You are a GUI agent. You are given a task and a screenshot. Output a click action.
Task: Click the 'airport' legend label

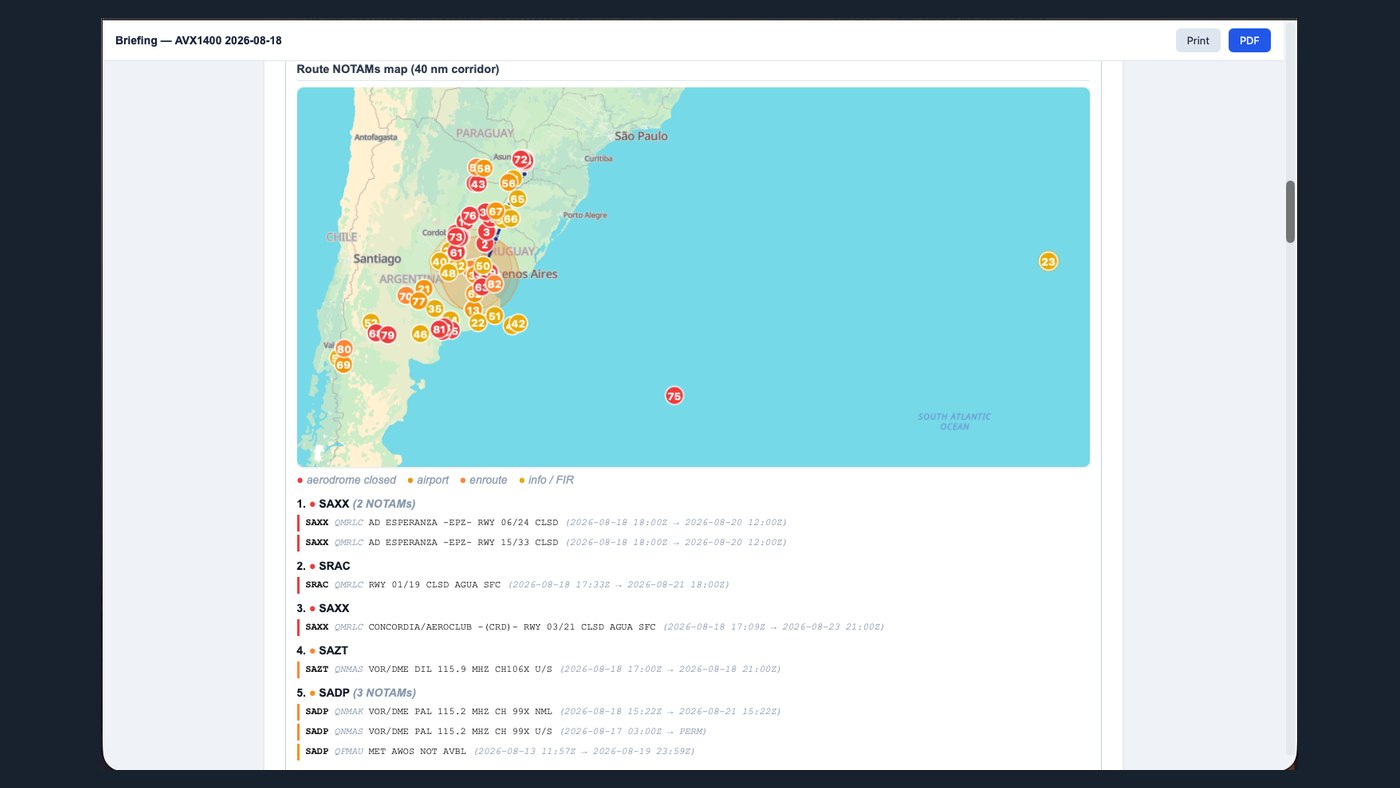(433, 480)
